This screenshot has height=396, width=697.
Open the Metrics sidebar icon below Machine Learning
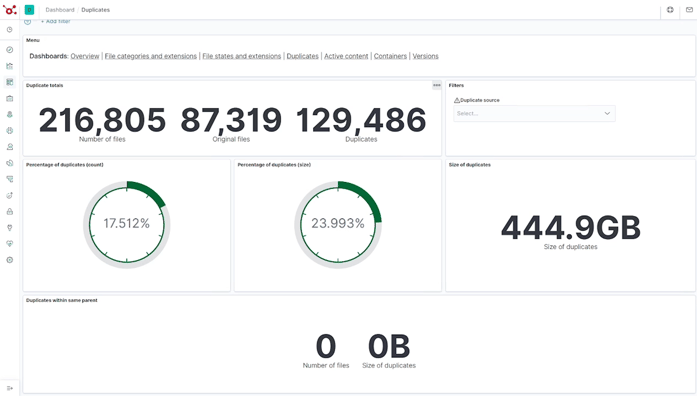pyautogui.click(x=10, y=147)
